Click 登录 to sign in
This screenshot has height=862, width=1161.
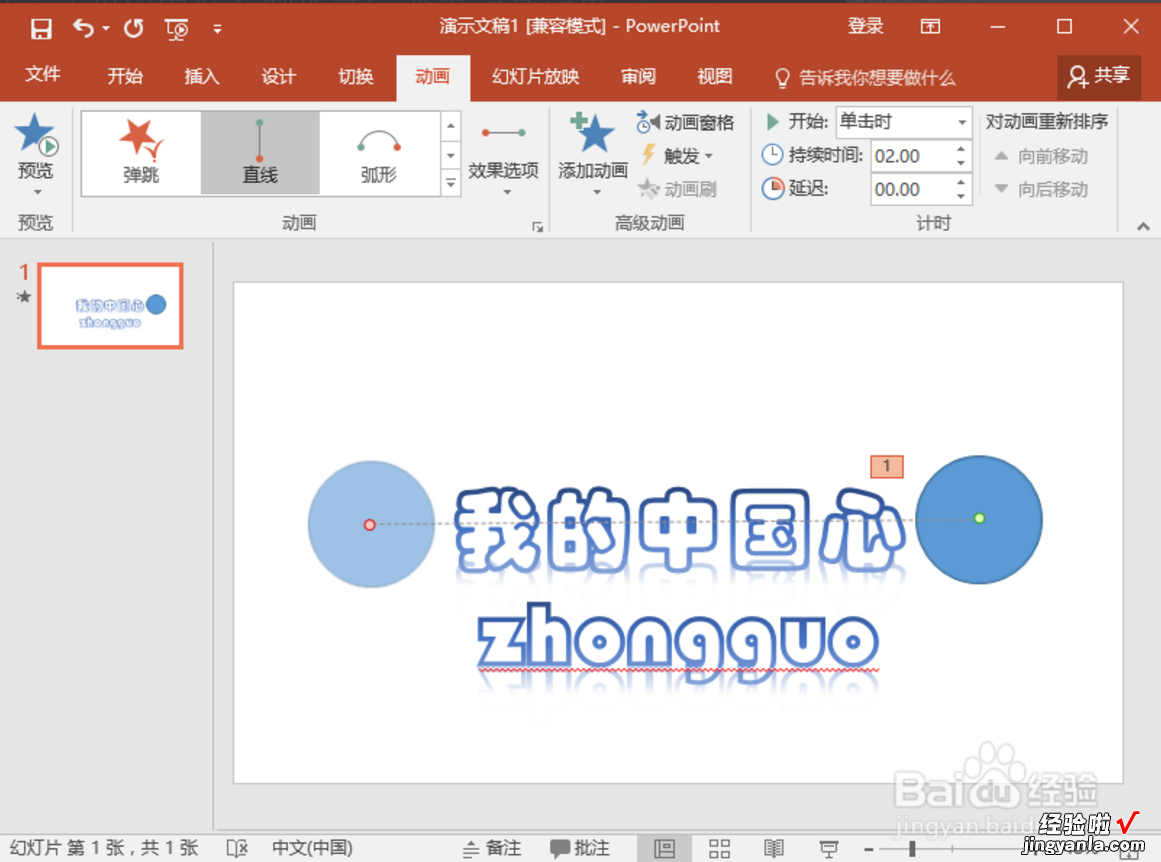pyautogui.click(x=866, y=26)
